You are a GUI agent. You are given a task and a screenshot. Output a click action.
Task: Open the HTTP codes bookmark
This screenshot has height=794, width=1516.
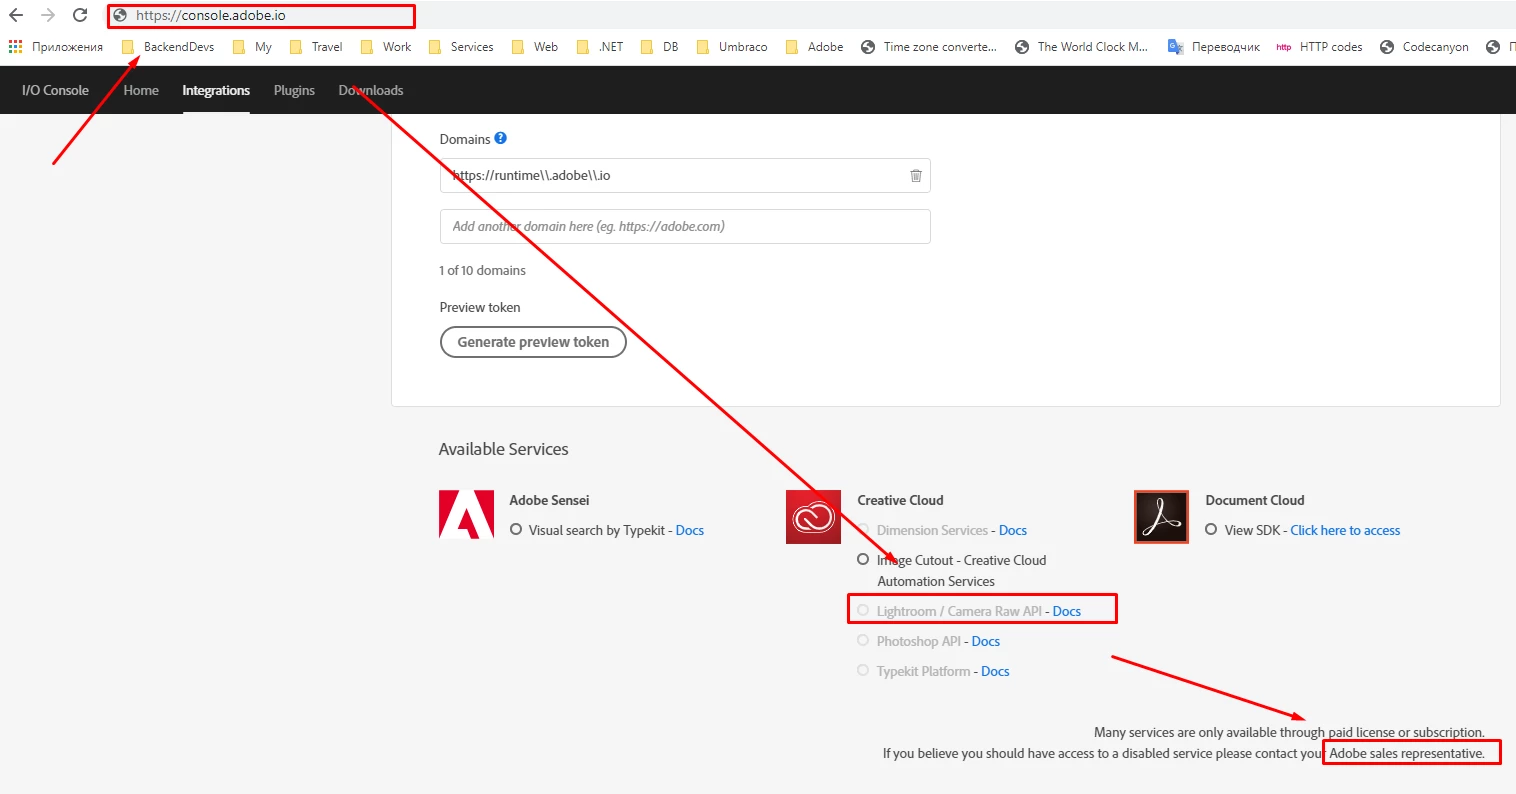1320,47
